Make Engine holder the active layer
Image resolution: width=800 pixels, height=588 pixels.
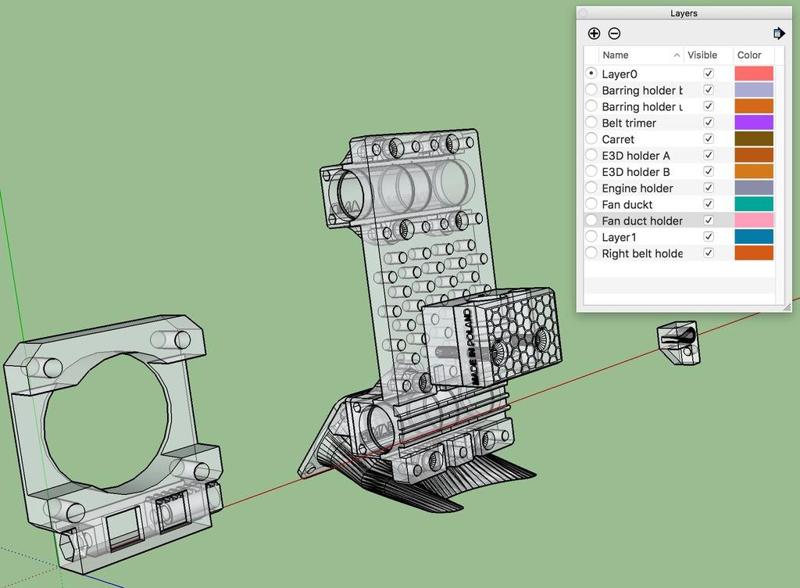pyautogui.click(x=591, y=188)
